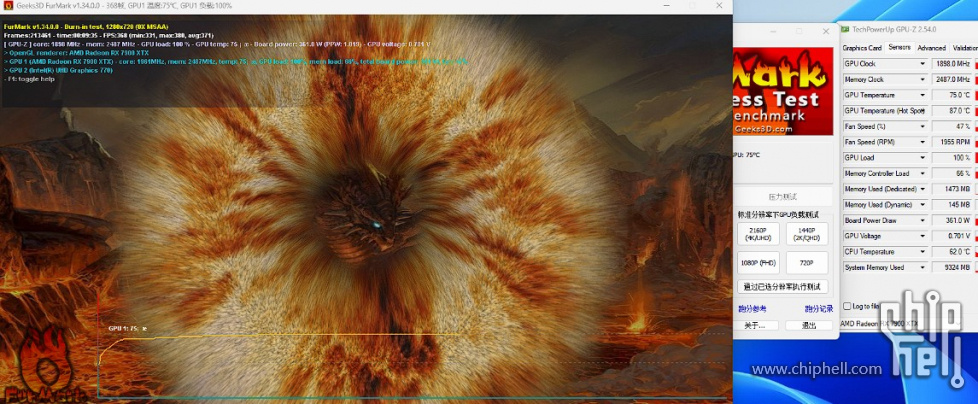
Task: Click the 退出 exit button
Action: point(809,325)
